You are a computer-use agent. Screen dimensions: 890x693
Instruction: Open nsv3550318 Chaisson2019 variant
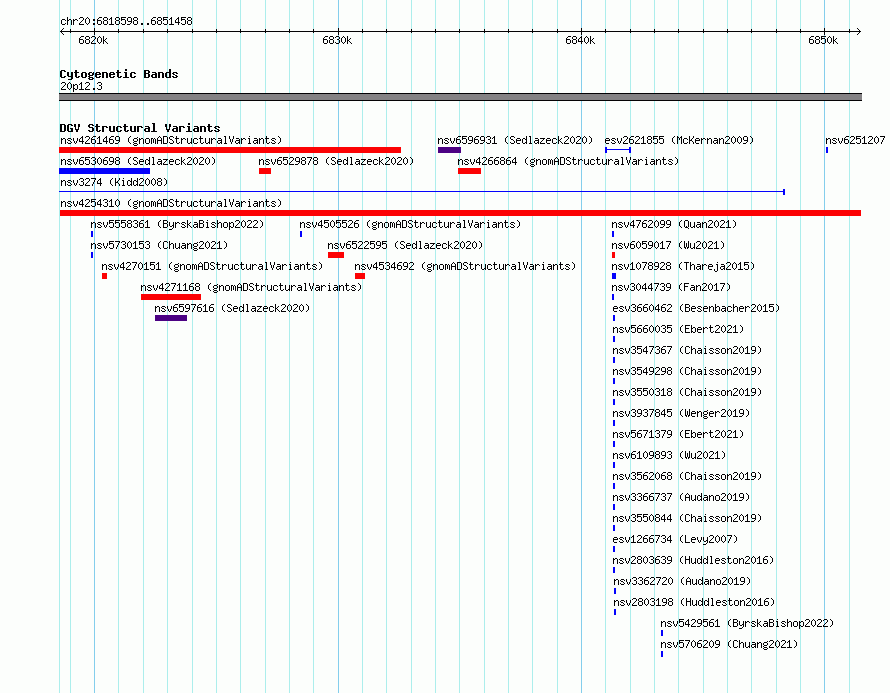(687, 392)
